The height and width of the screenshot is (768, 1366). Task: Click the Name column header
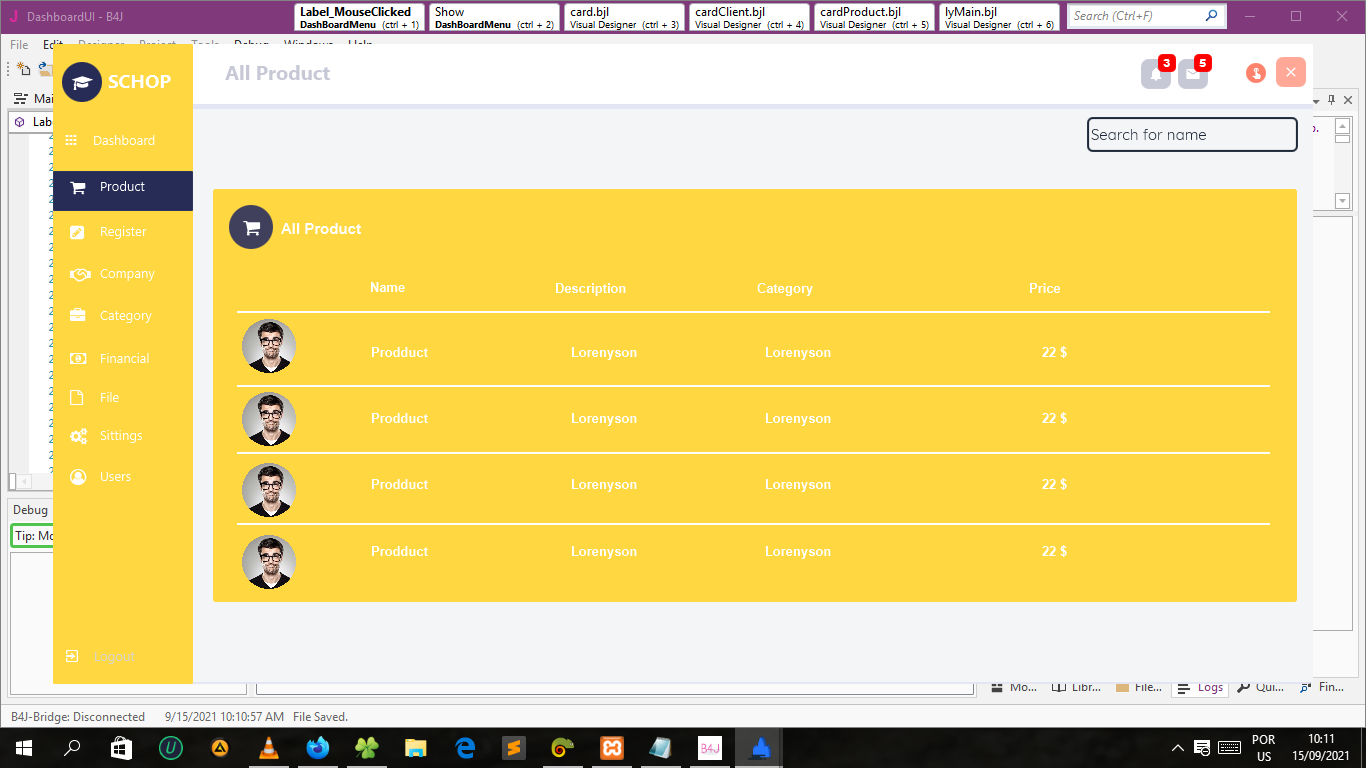(x=388, y=288)
